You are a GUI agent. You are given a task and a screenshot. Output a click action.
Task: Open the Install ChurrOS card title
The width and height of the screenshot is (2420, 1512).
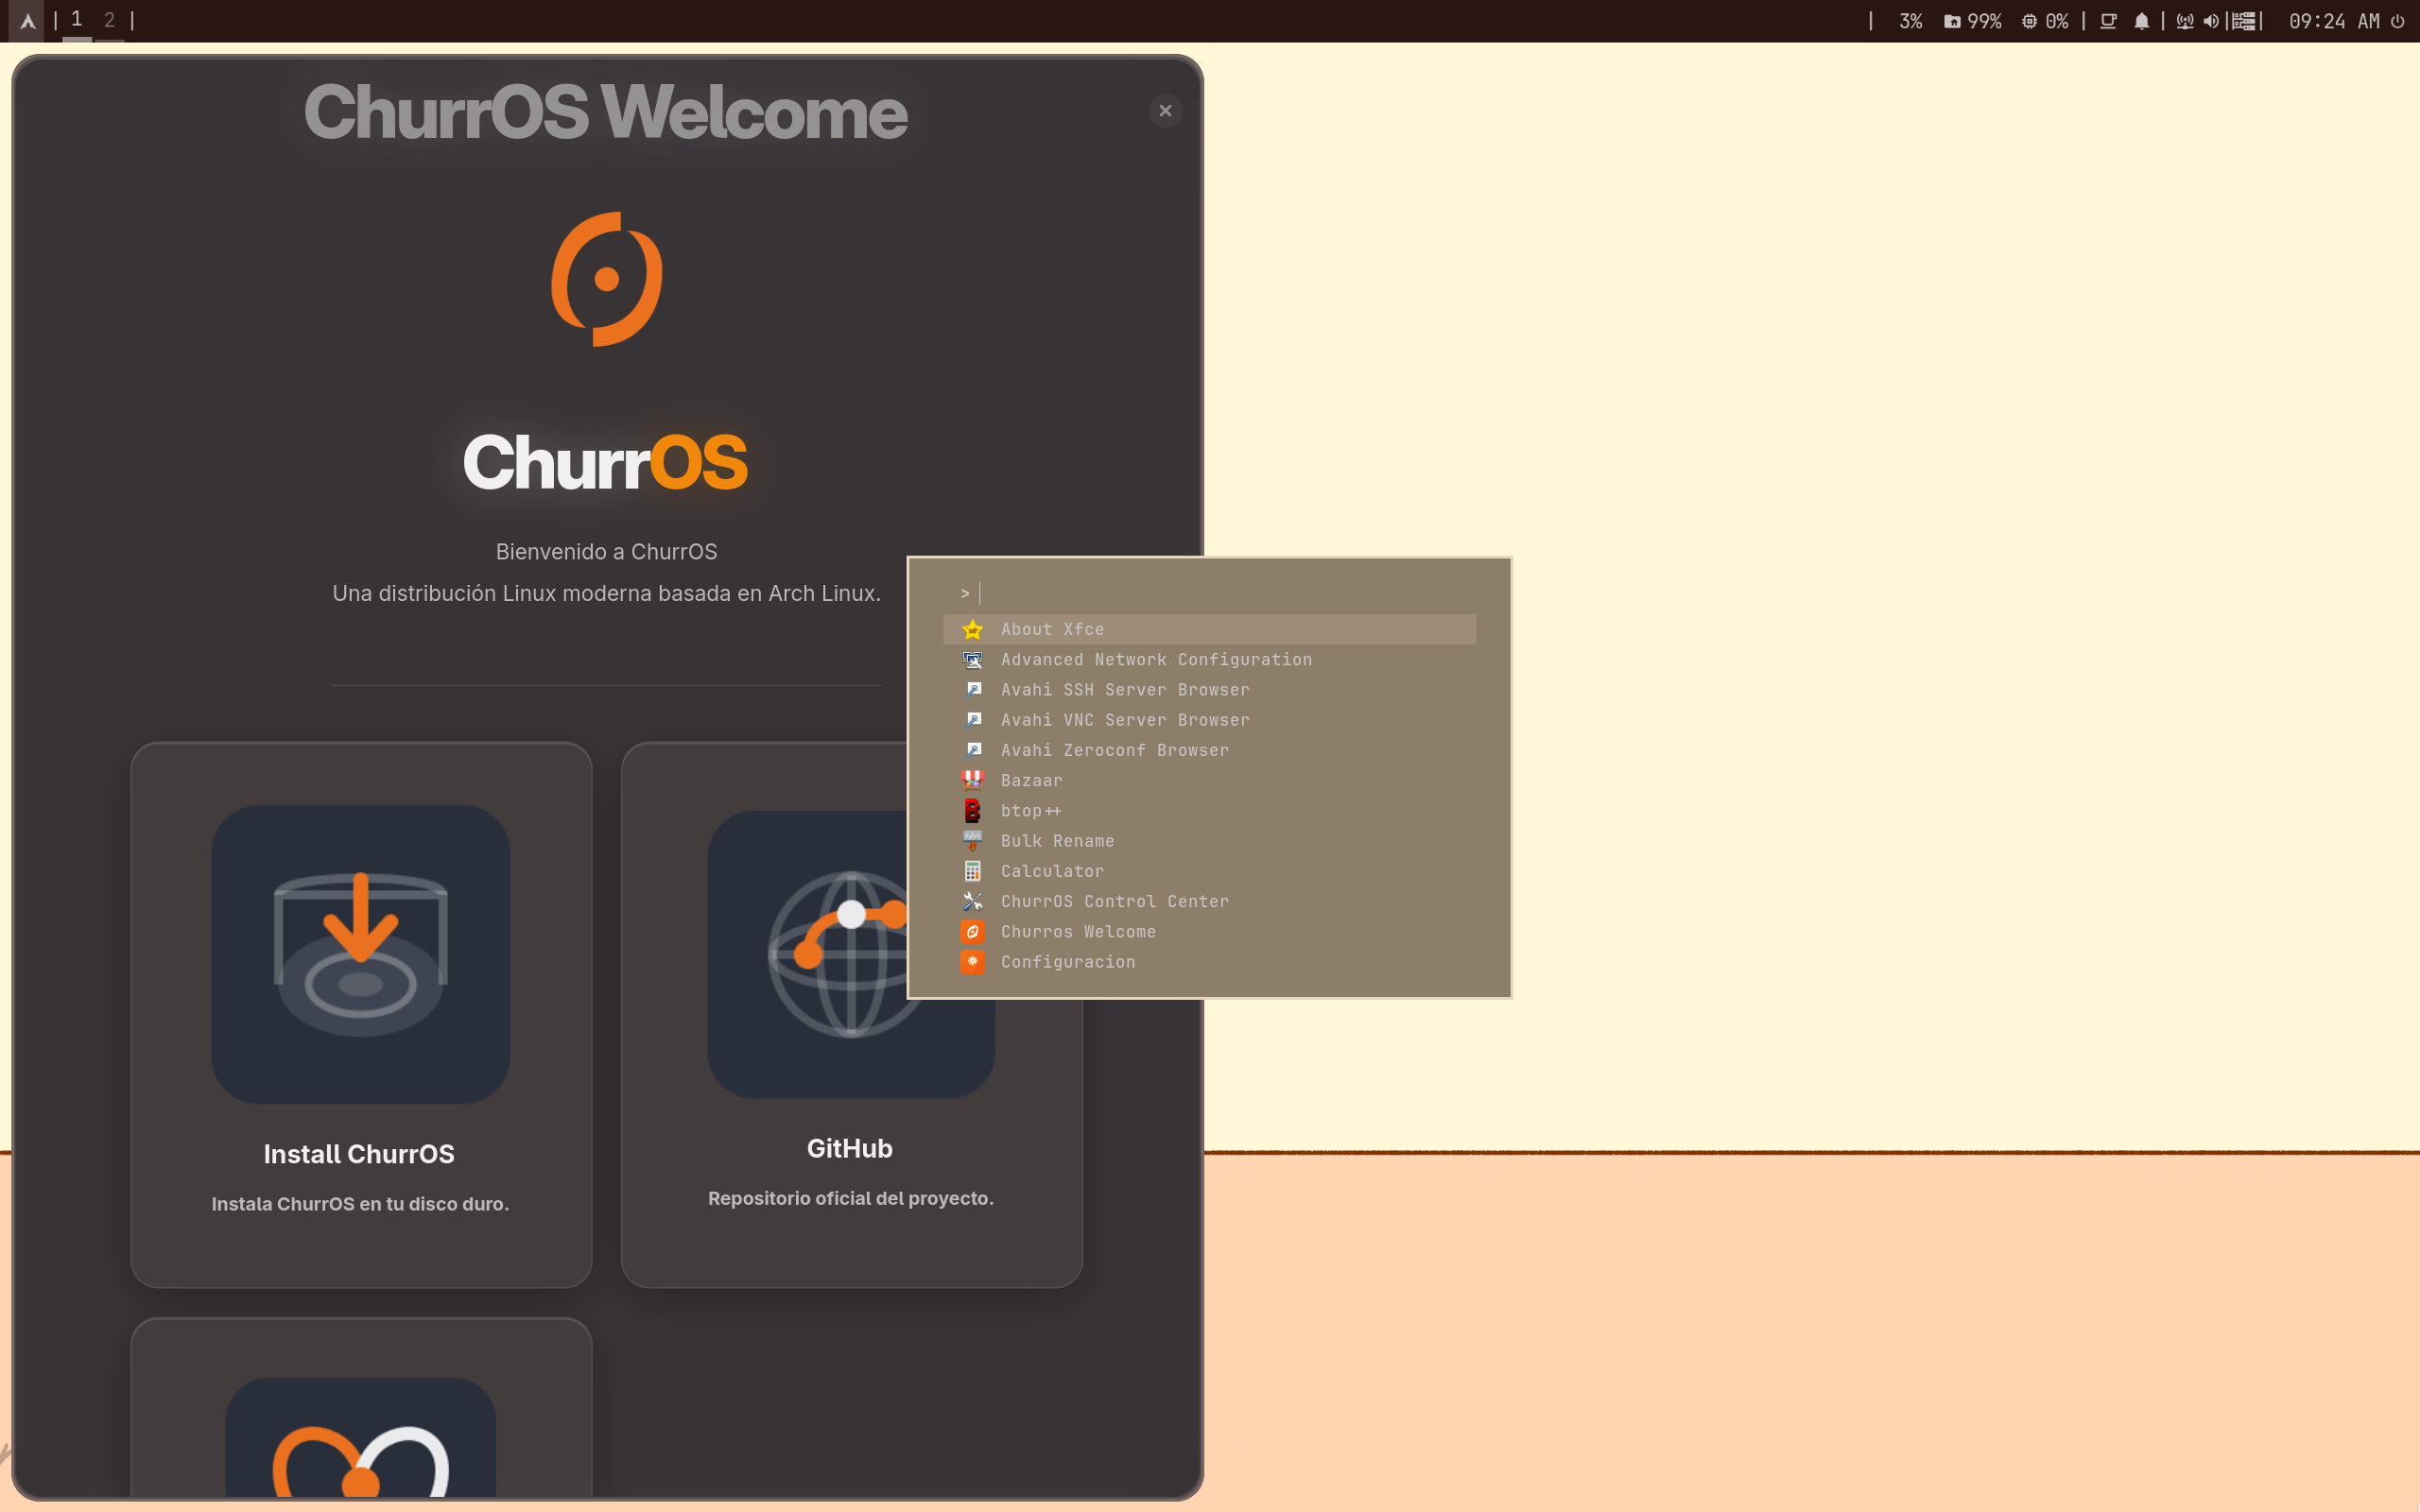359,1154
